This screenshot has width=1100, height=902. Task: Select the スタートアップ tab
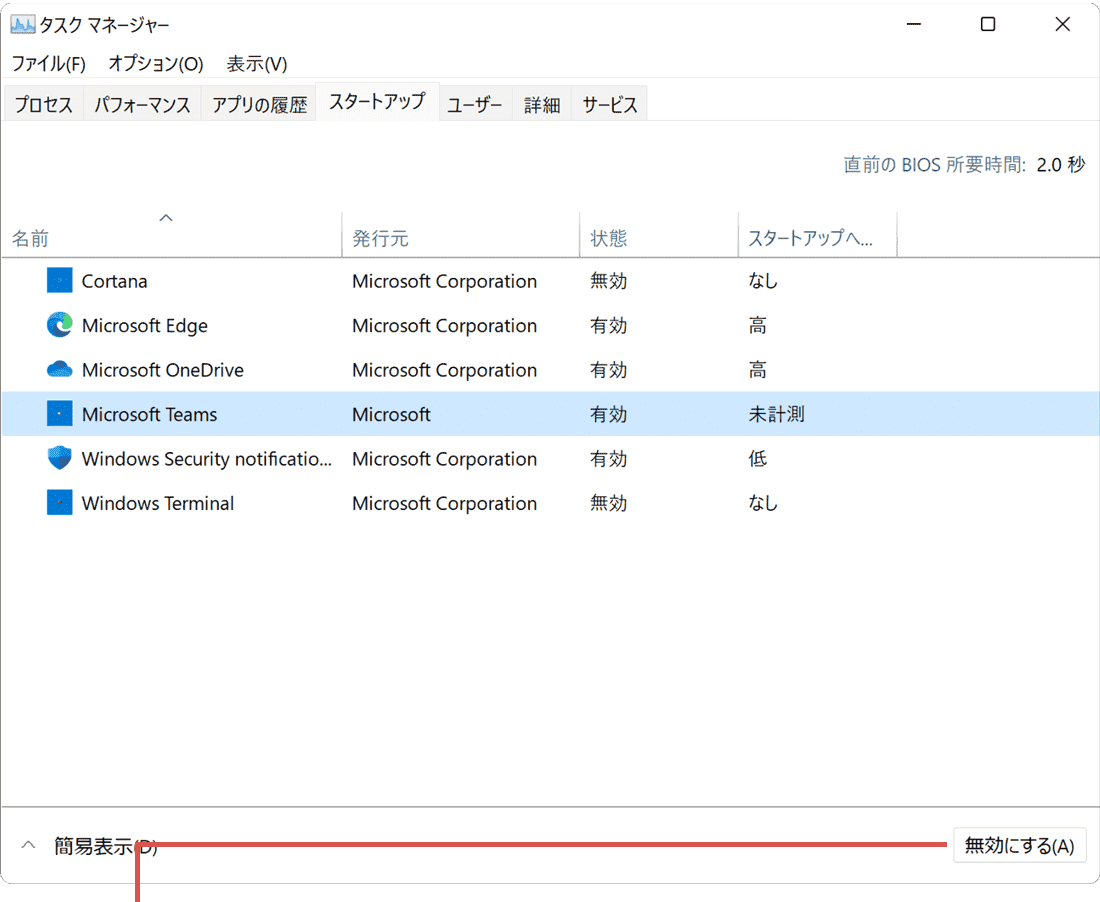click(377, 102)
